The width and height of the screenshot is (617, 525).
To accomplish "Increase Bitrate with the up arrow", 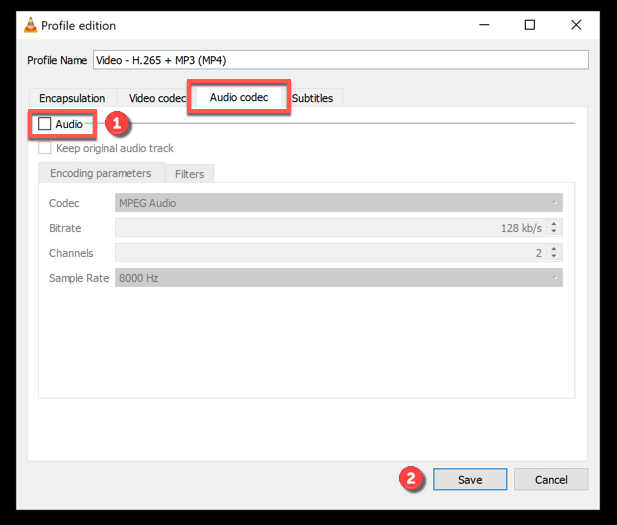I will (x=554, y=224).
